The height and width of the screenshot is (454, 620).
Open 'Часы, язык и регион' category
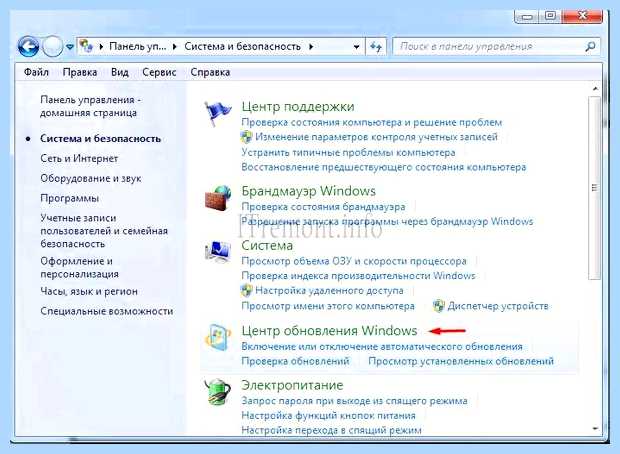(89, 291)
